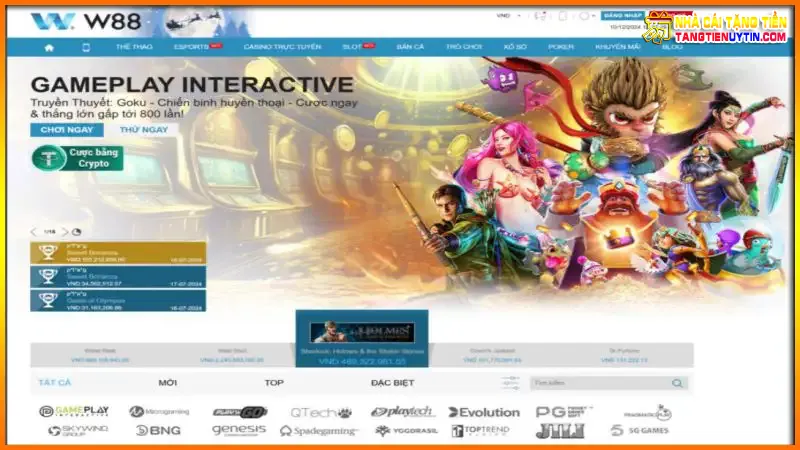This screenshot has width=800, height=450.
Task: Click the Sherlock Holmes game thumbnail image
Action: [x=362, y=333]
